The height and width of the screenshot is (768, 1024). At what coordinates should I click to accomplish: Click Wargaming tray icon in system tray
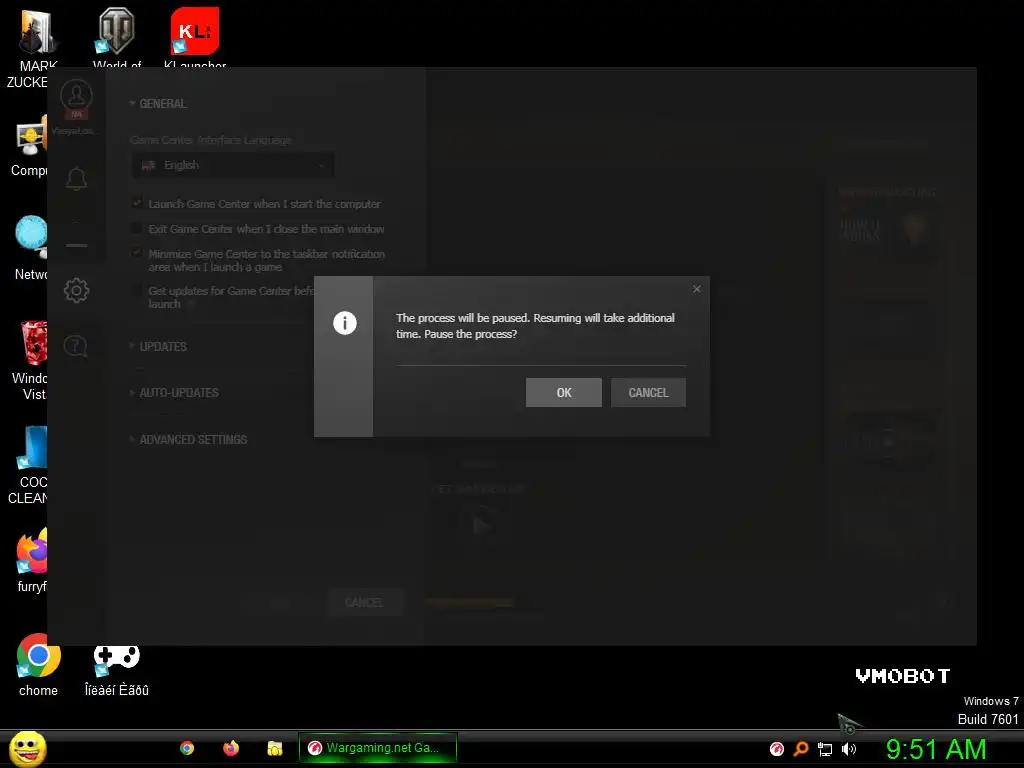click(776, 749)
